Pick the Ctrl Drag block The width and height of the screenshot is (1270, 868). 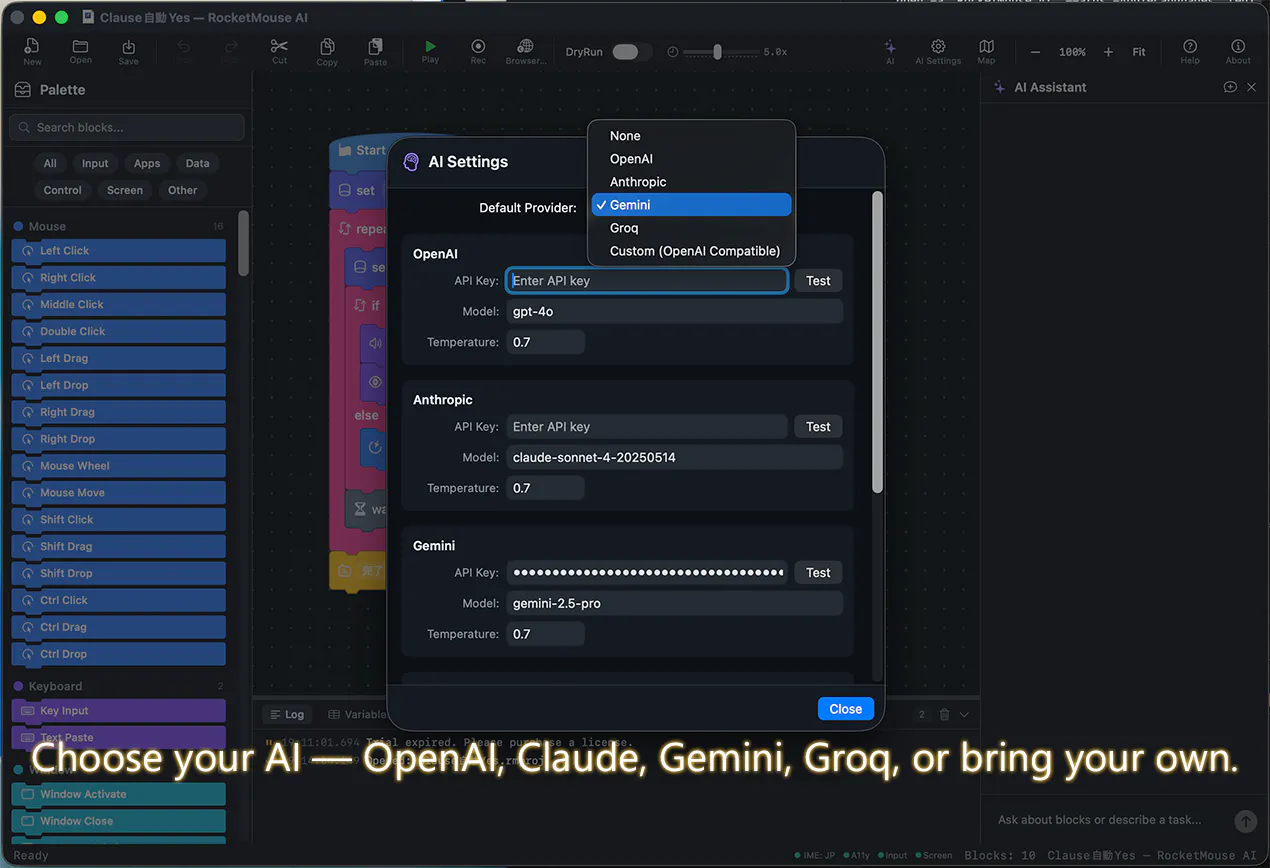(x=118, y=627)
